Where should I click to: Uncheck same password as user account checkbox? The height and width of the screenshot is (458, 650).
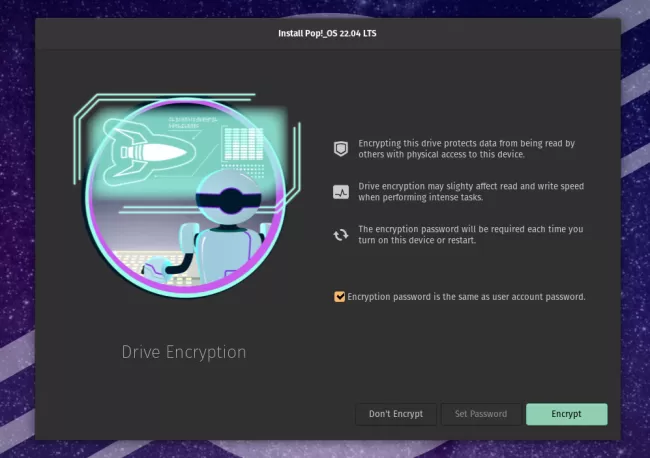(340, 297)
